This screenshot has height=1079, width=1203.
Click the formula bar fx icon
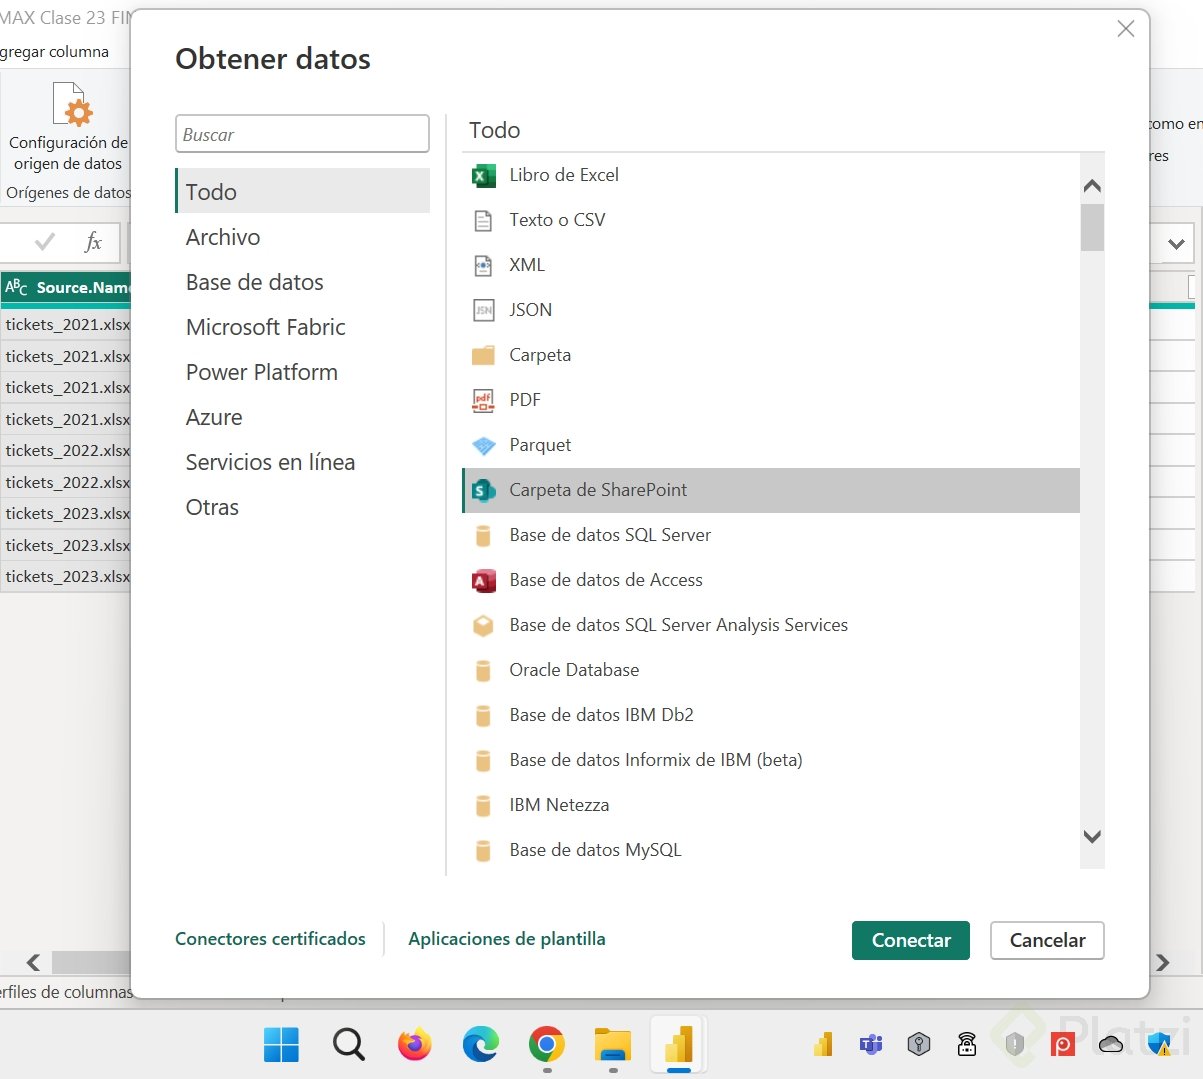(x=93, y=242)
